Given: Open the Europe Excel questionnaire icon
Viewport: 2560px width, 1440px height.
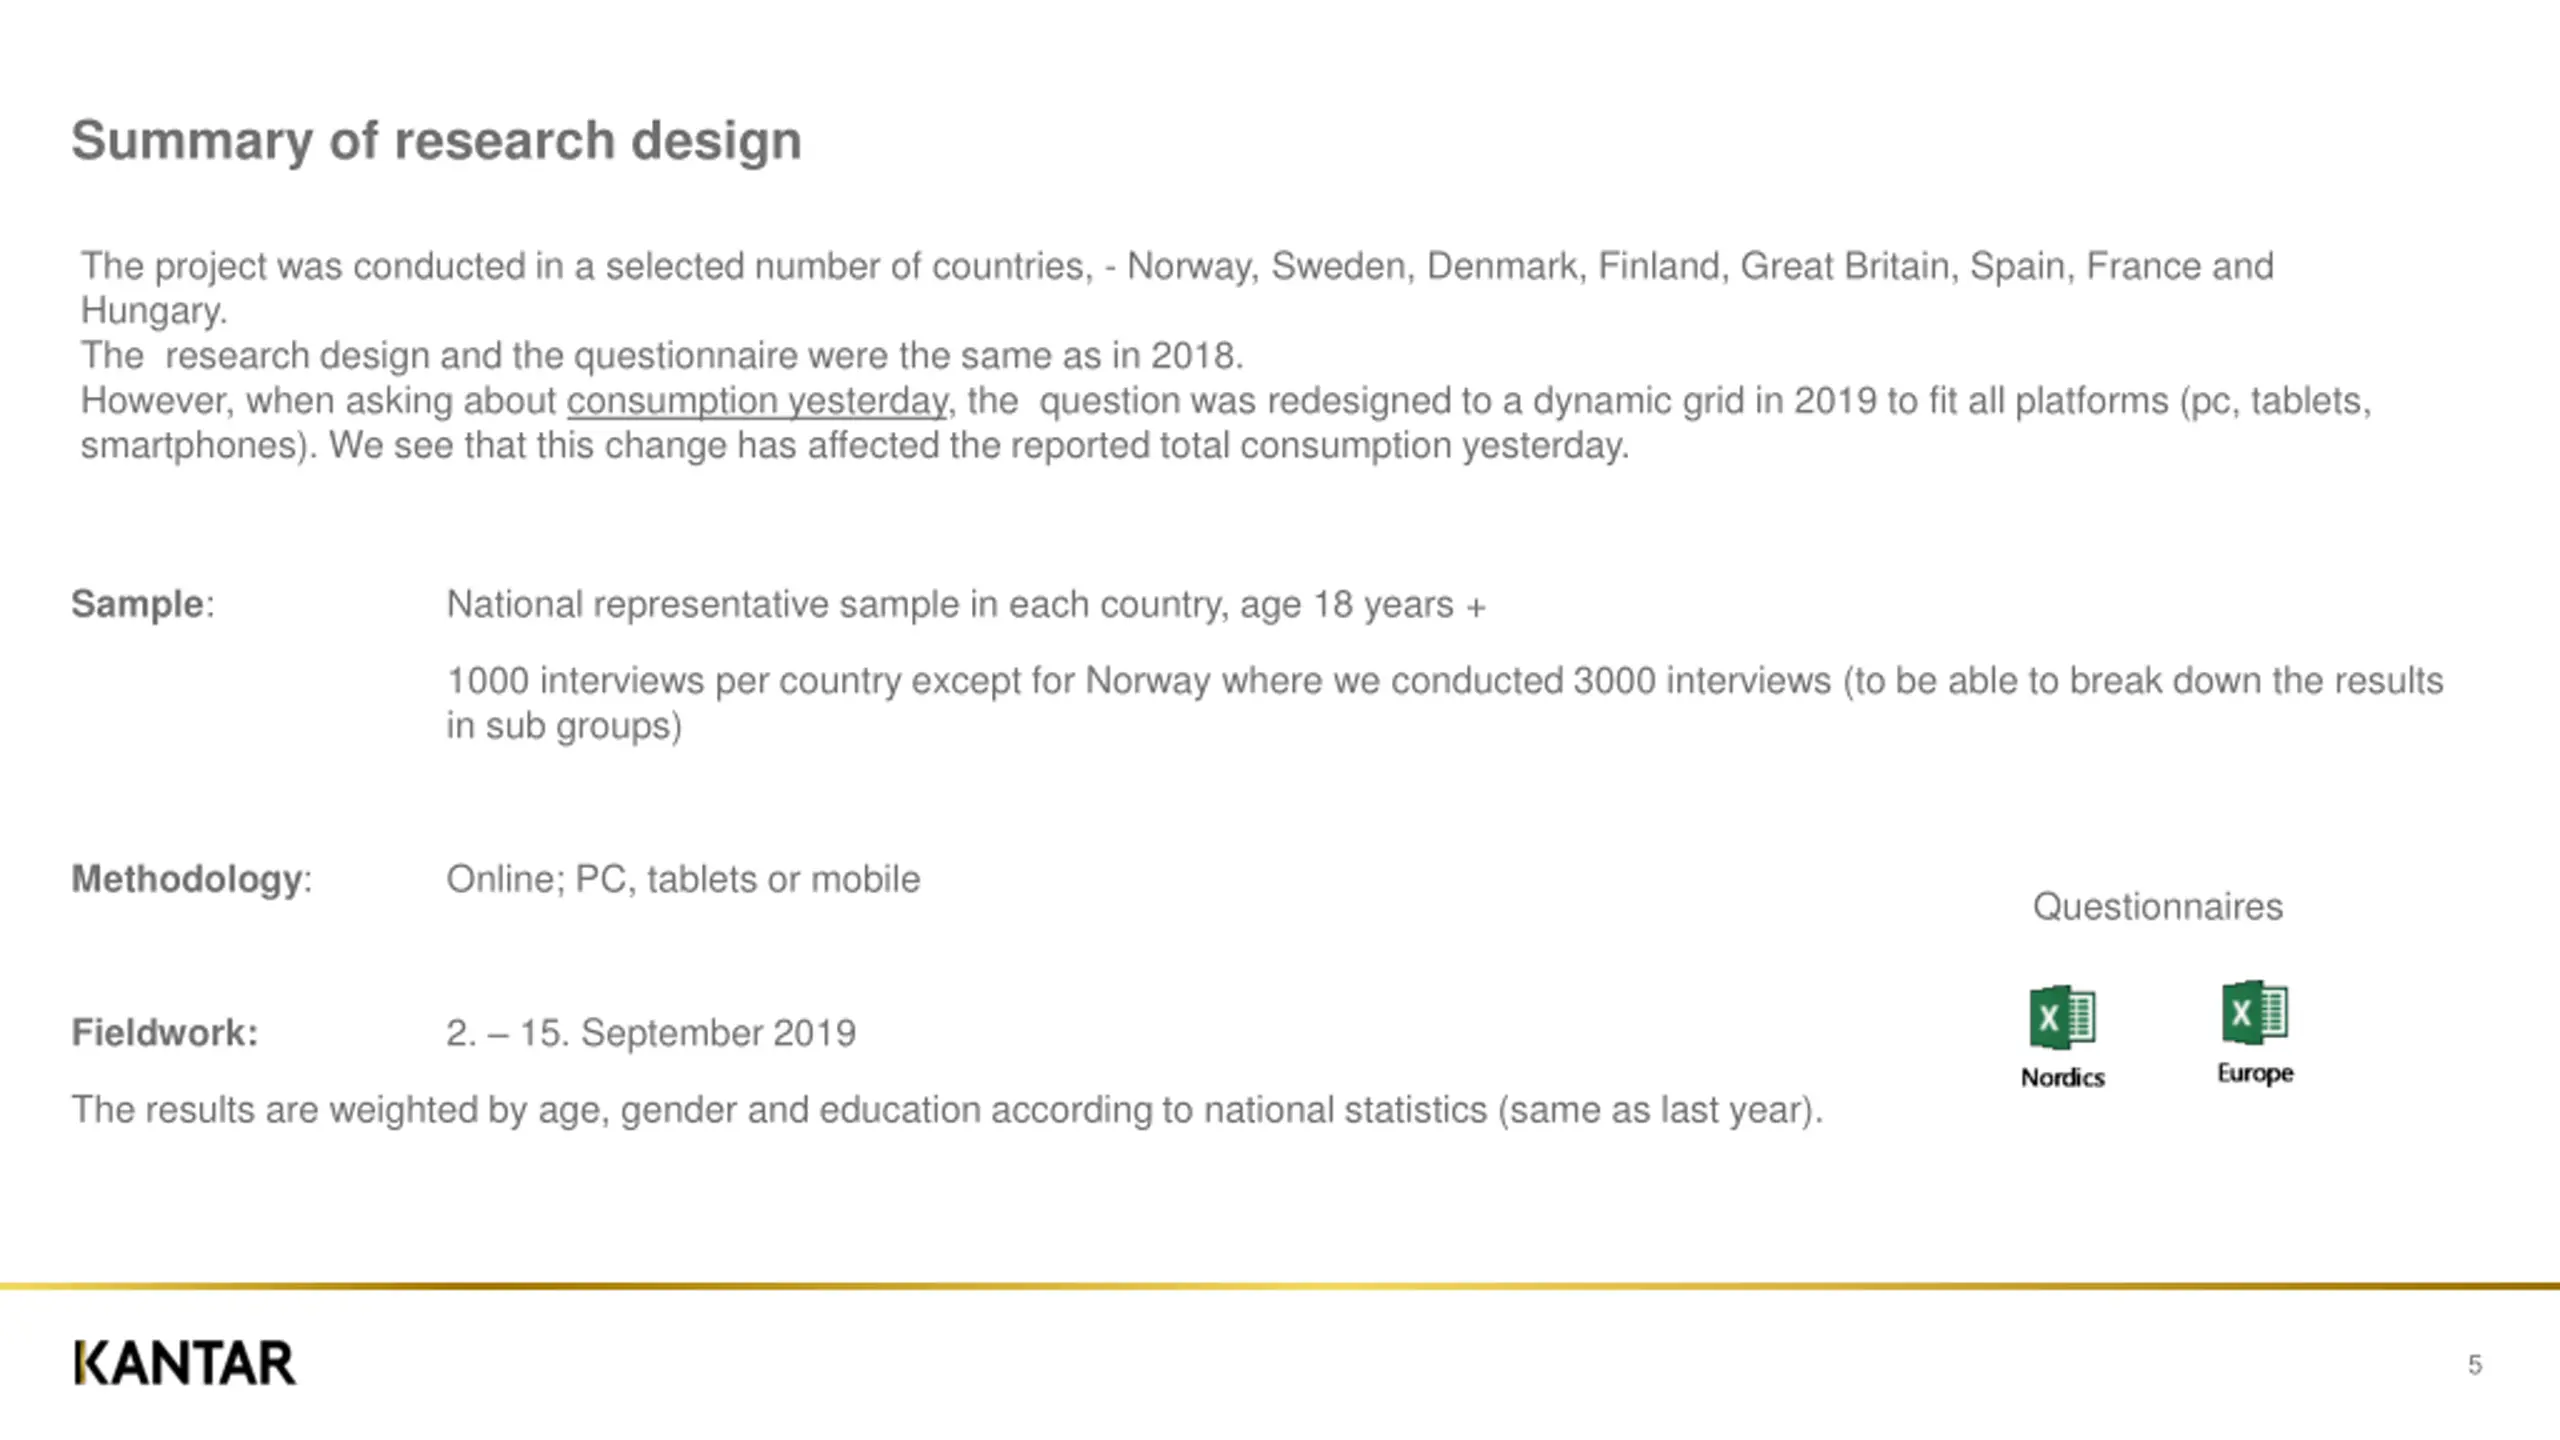Looking at the screenshot, I should pos(2254,1012).
